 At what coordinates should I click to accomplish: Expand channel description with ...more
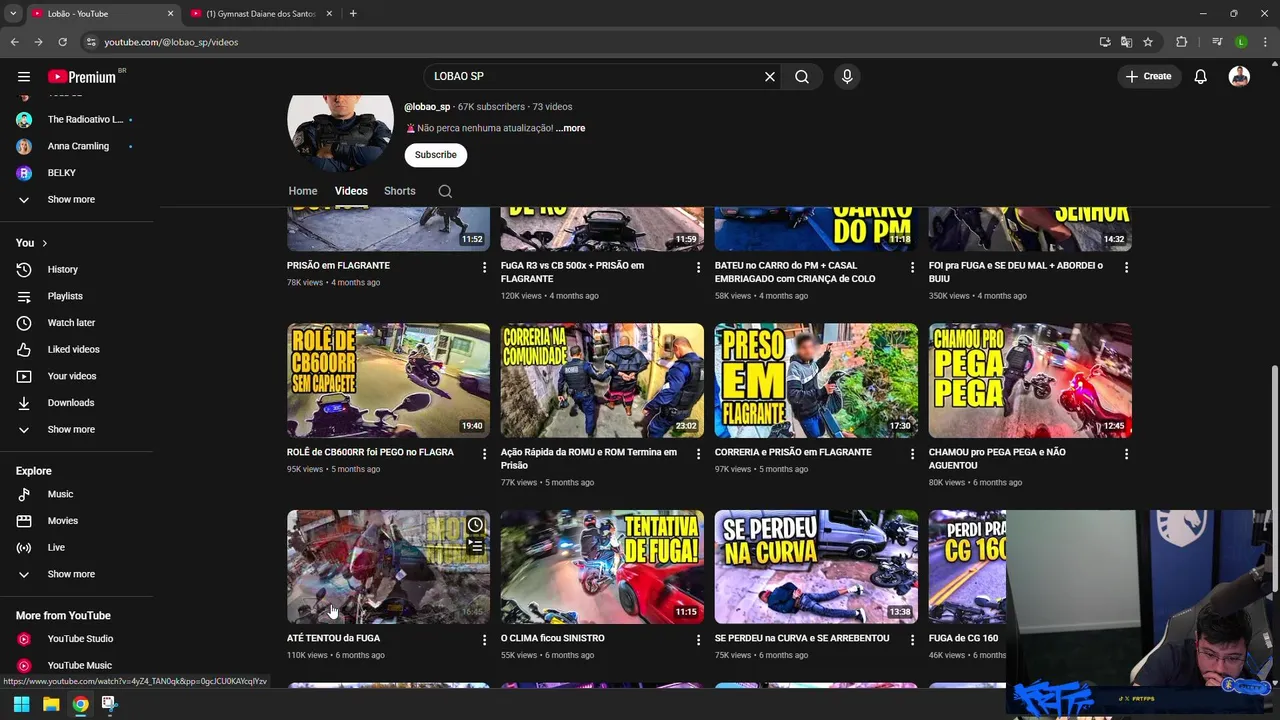[x=570, y=128]
